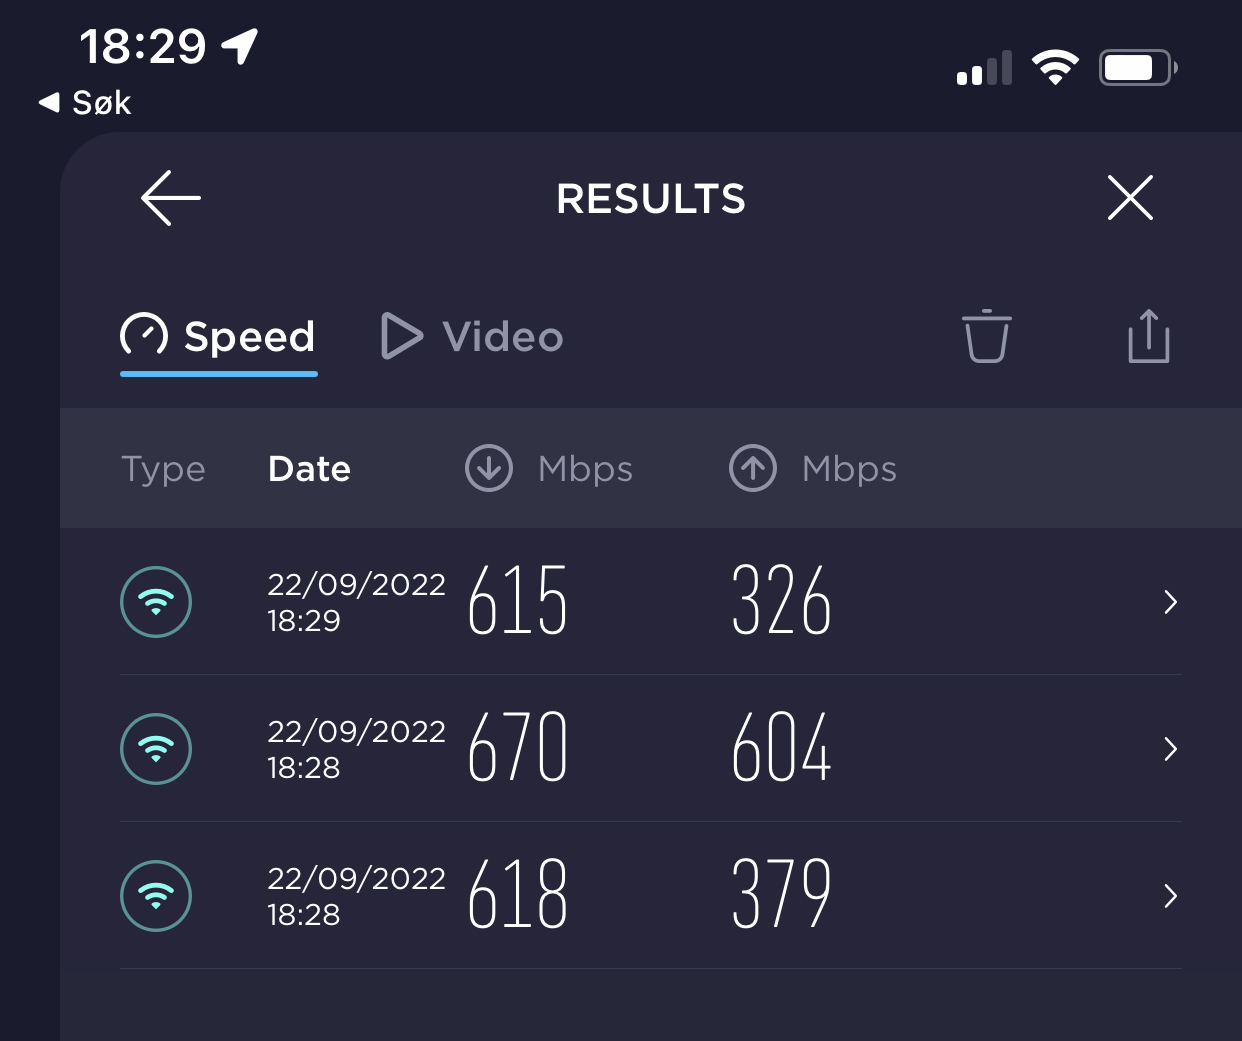
Task: Tap the share results icon
Action: point(1148,336)
